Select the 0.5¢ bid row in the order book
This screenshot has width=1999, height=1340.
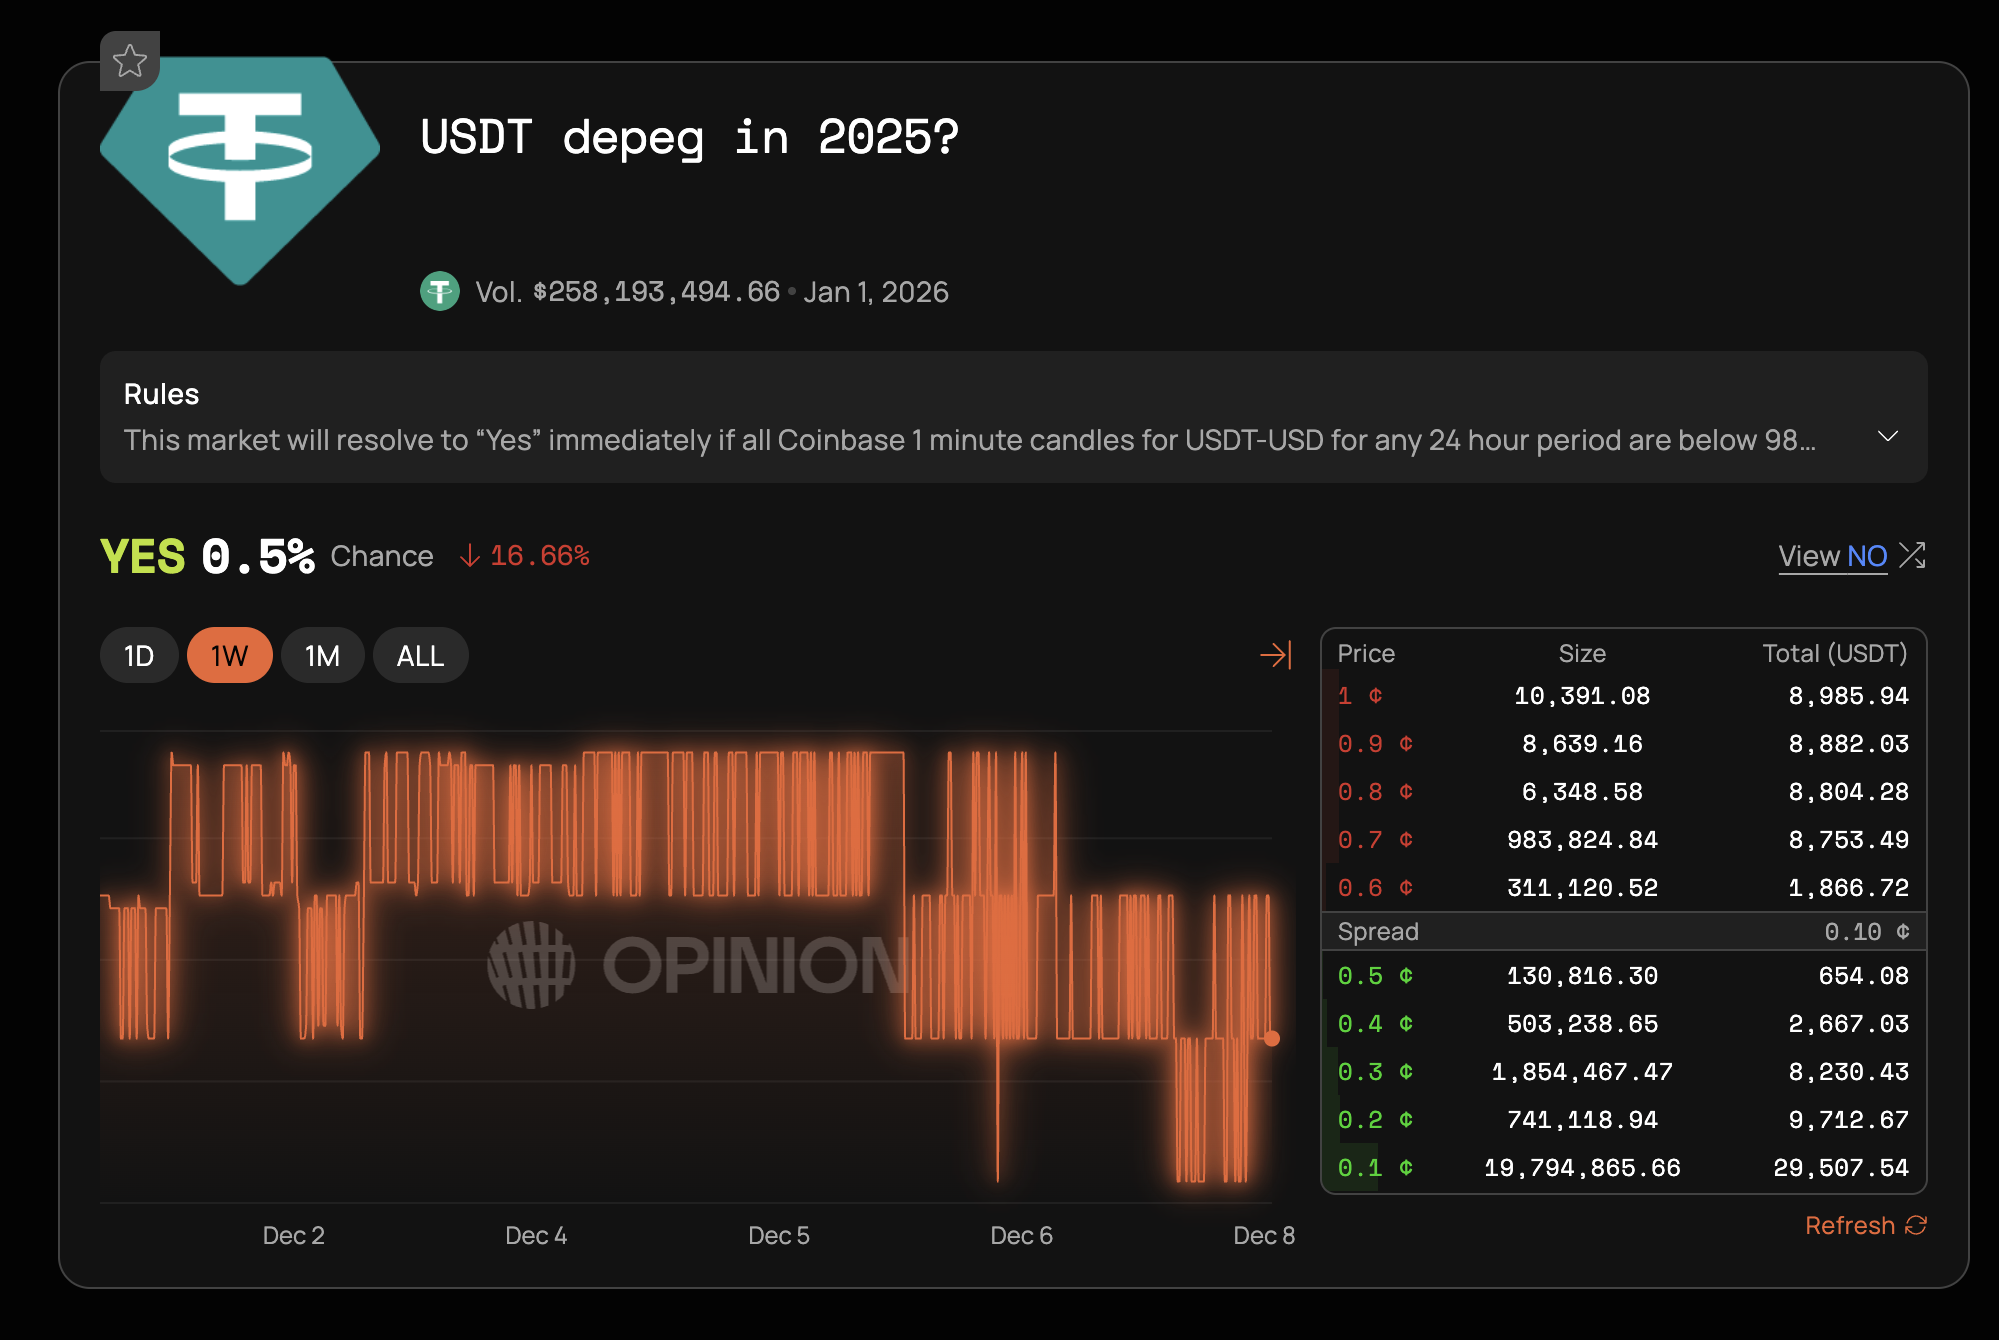click(x=1622, y=975)
